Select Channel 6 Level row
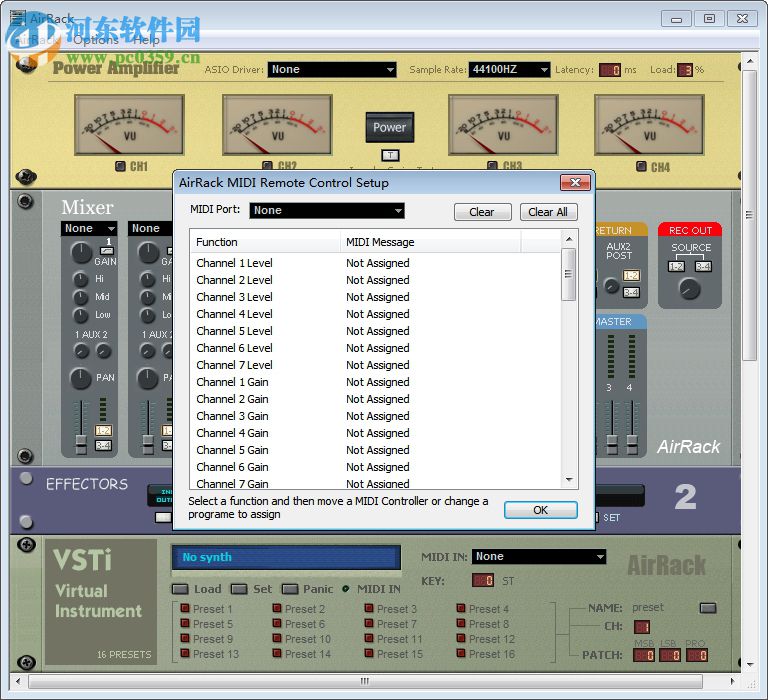 [x=375, y=348]
